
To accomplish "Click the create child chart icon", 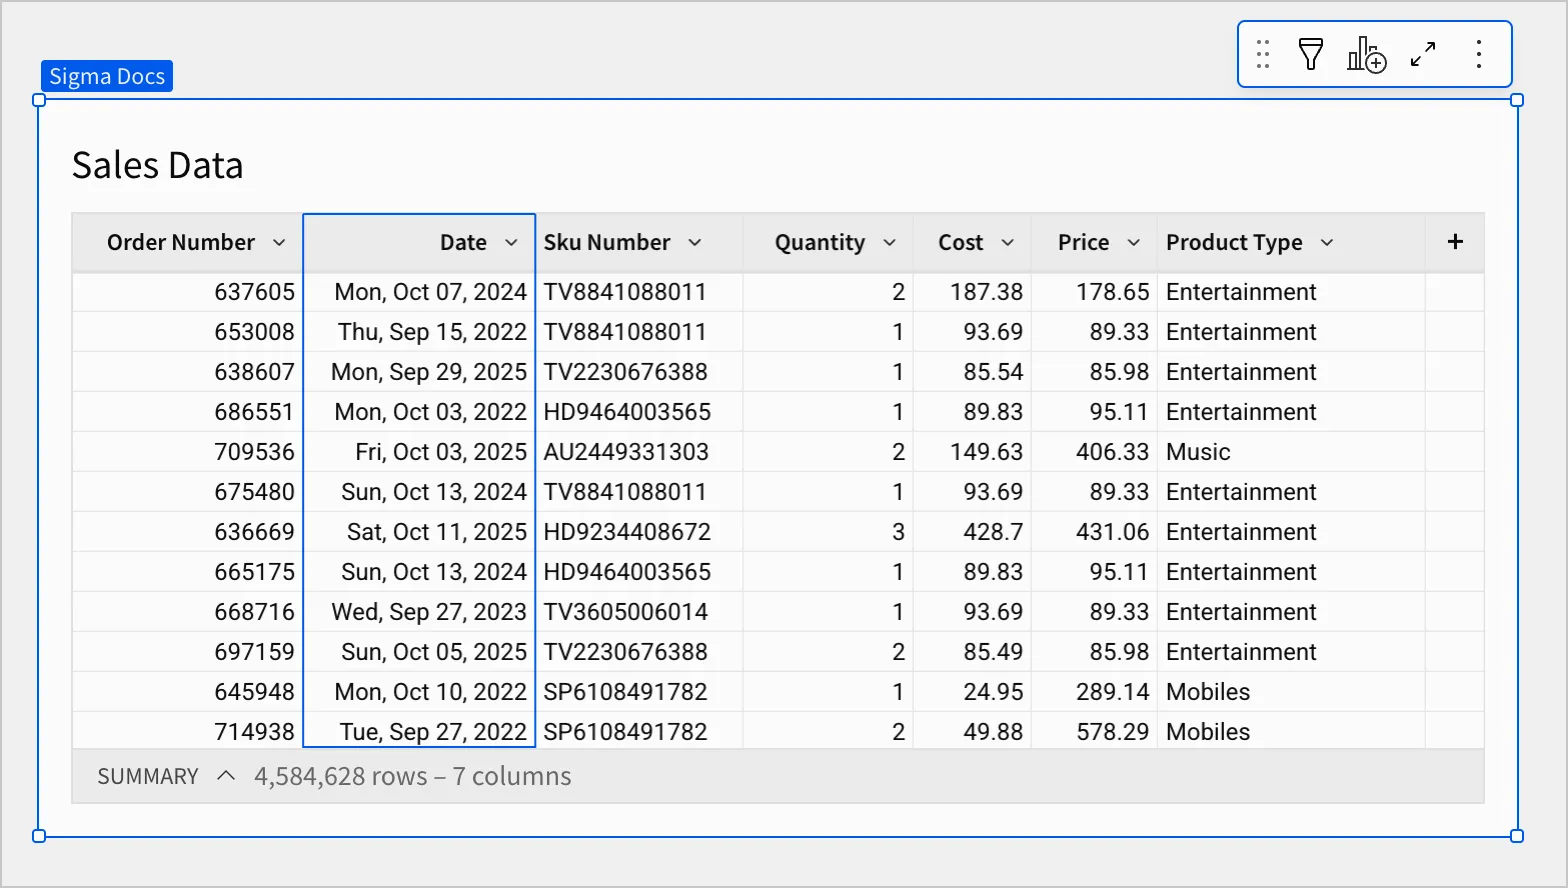I will pos(1366,54).
